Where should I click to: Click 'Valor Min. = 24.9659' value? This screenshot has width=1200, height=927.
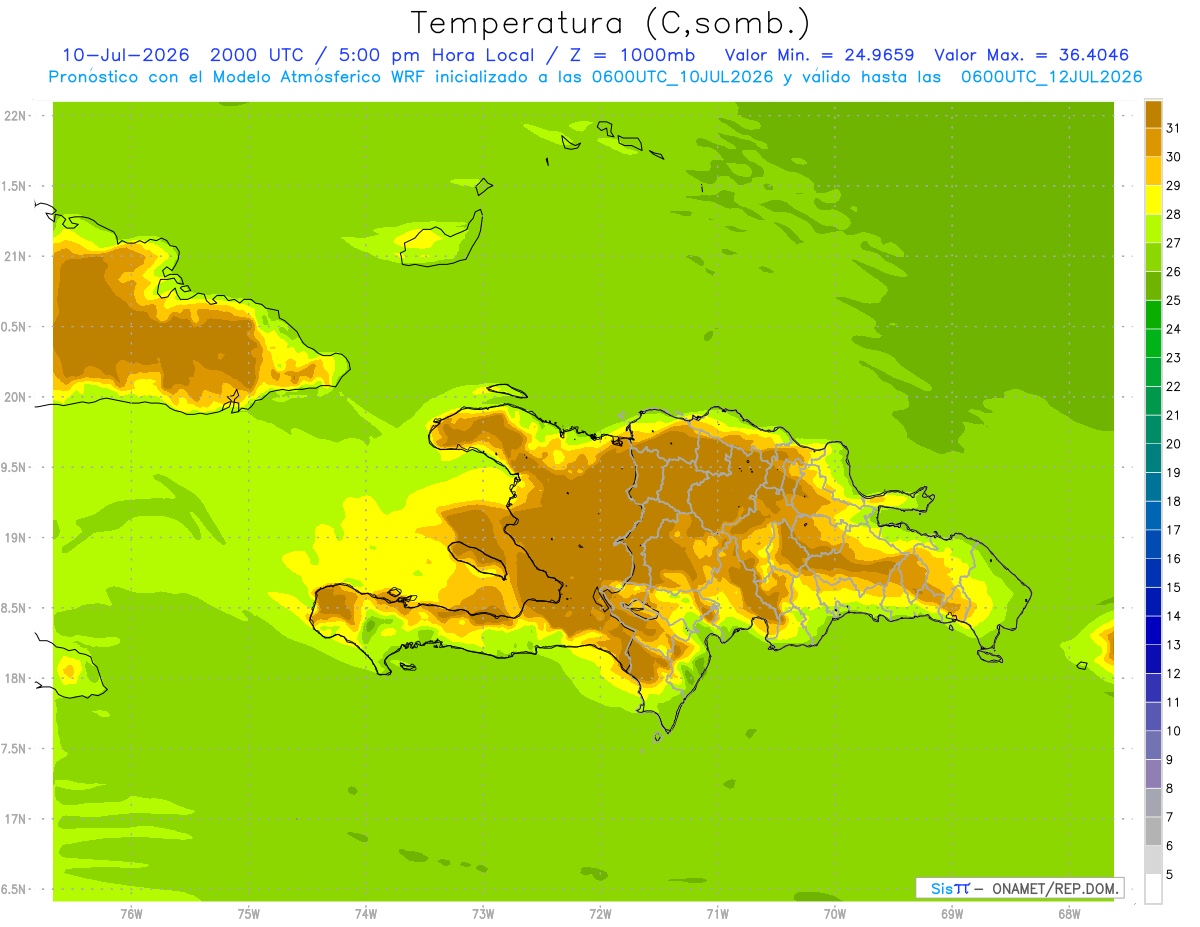tap(819, 54)
